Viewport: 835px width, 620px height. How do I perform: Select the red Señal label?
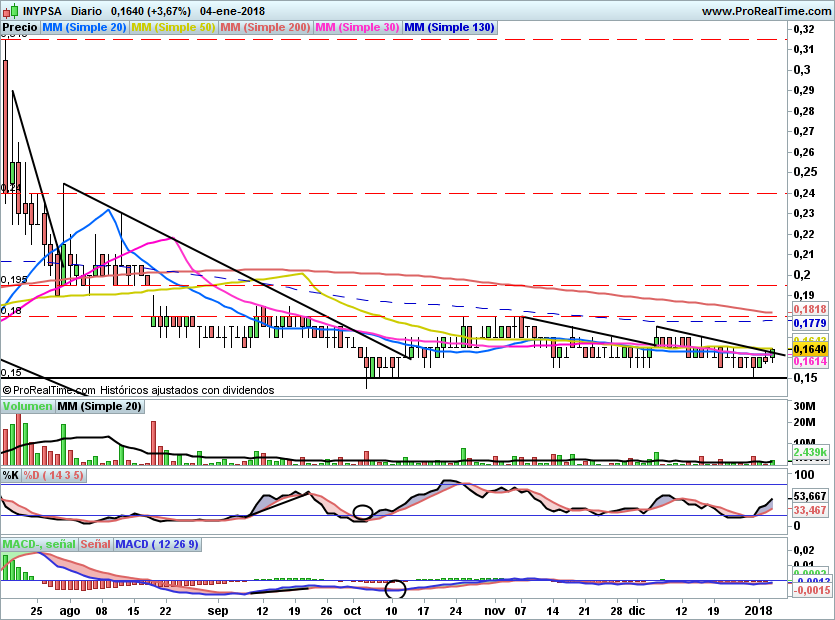coord(95,544)
